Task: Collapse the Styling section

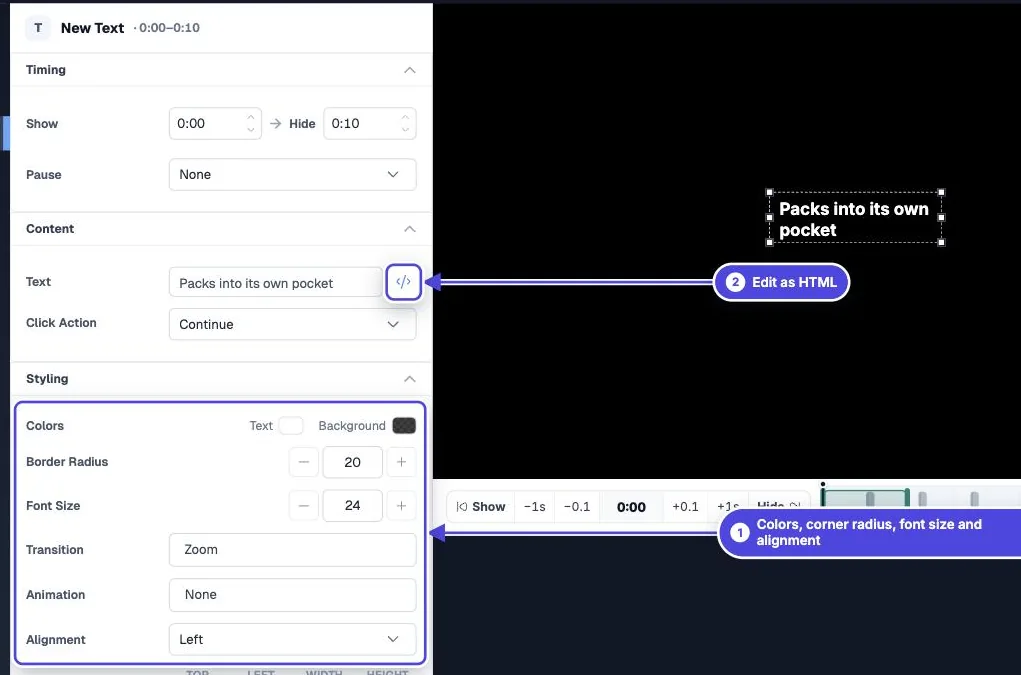Action: coord(410,379)
